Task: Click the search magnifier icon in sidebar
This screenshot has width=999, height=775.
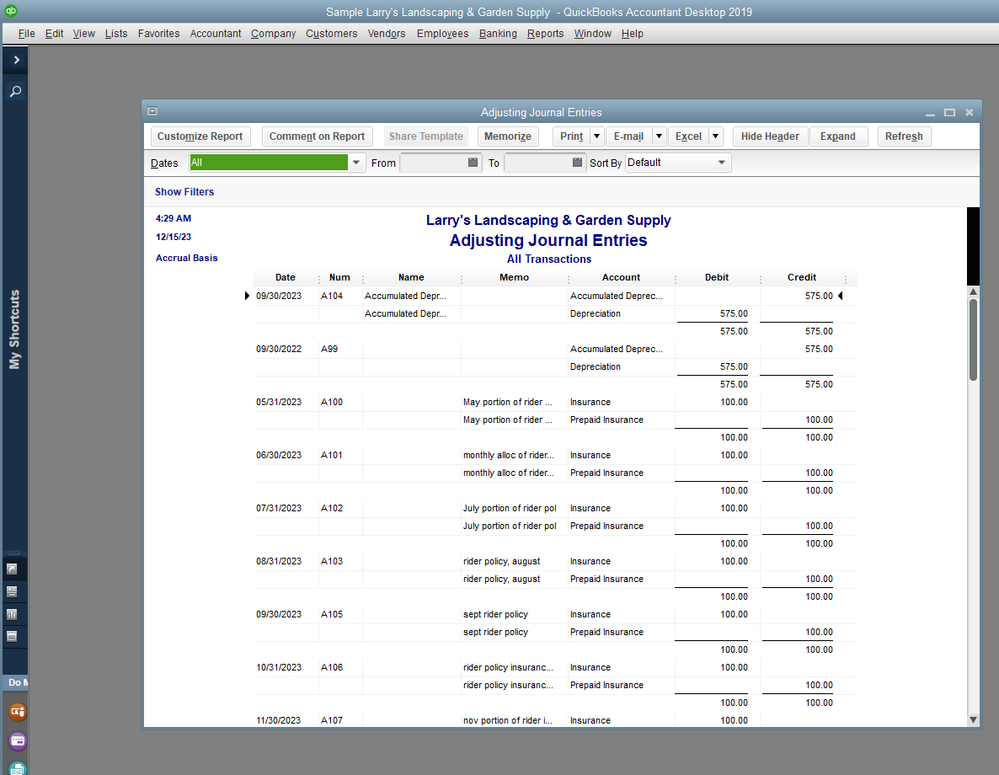Action: click(16, 92)
